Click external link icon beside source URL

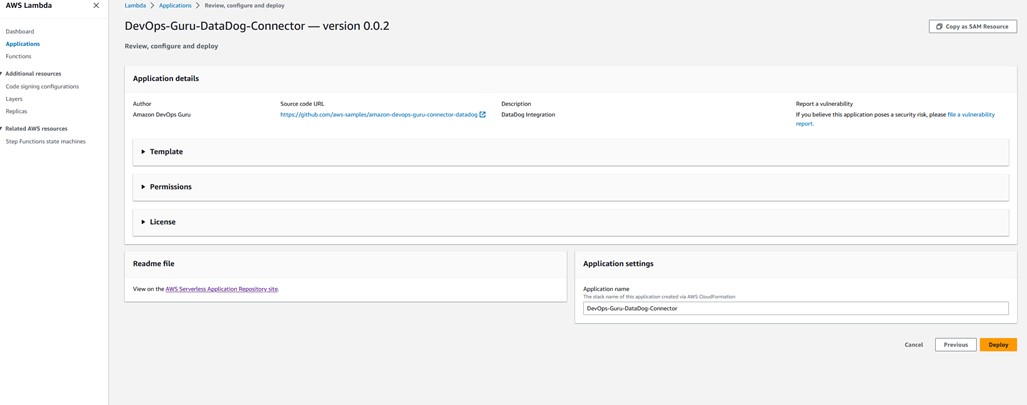coord(483,115)
